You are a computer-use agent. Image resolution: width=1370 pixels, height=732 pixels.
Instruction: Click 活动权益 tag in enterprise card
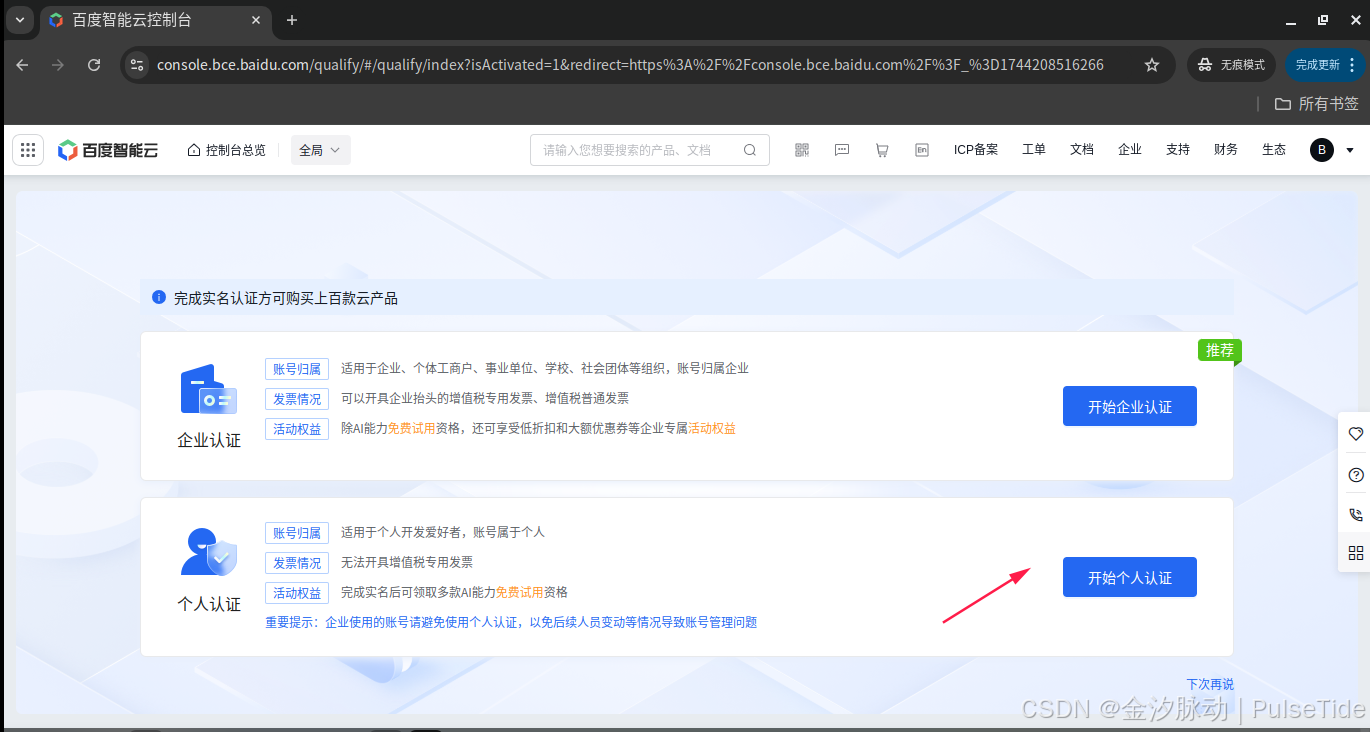[x=297, y=429]
